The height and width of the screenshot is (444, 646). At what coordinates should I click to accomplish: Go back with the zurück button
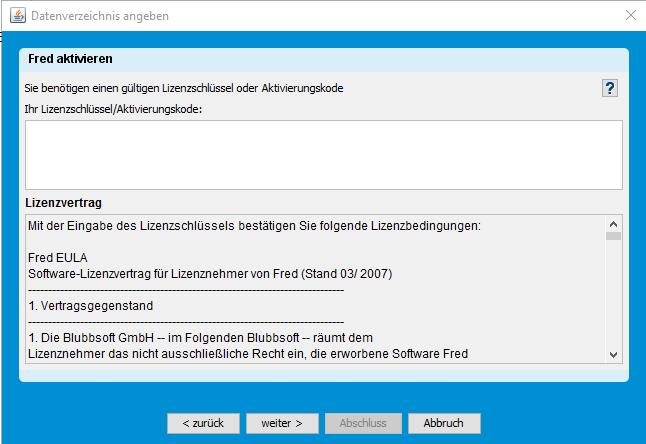203,423
